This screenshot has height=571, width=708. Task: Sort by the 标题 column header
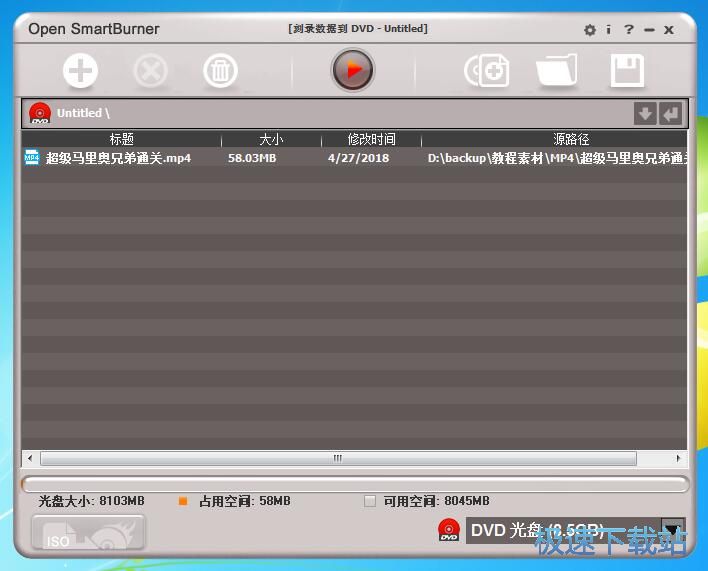click(x=121, y=139)
